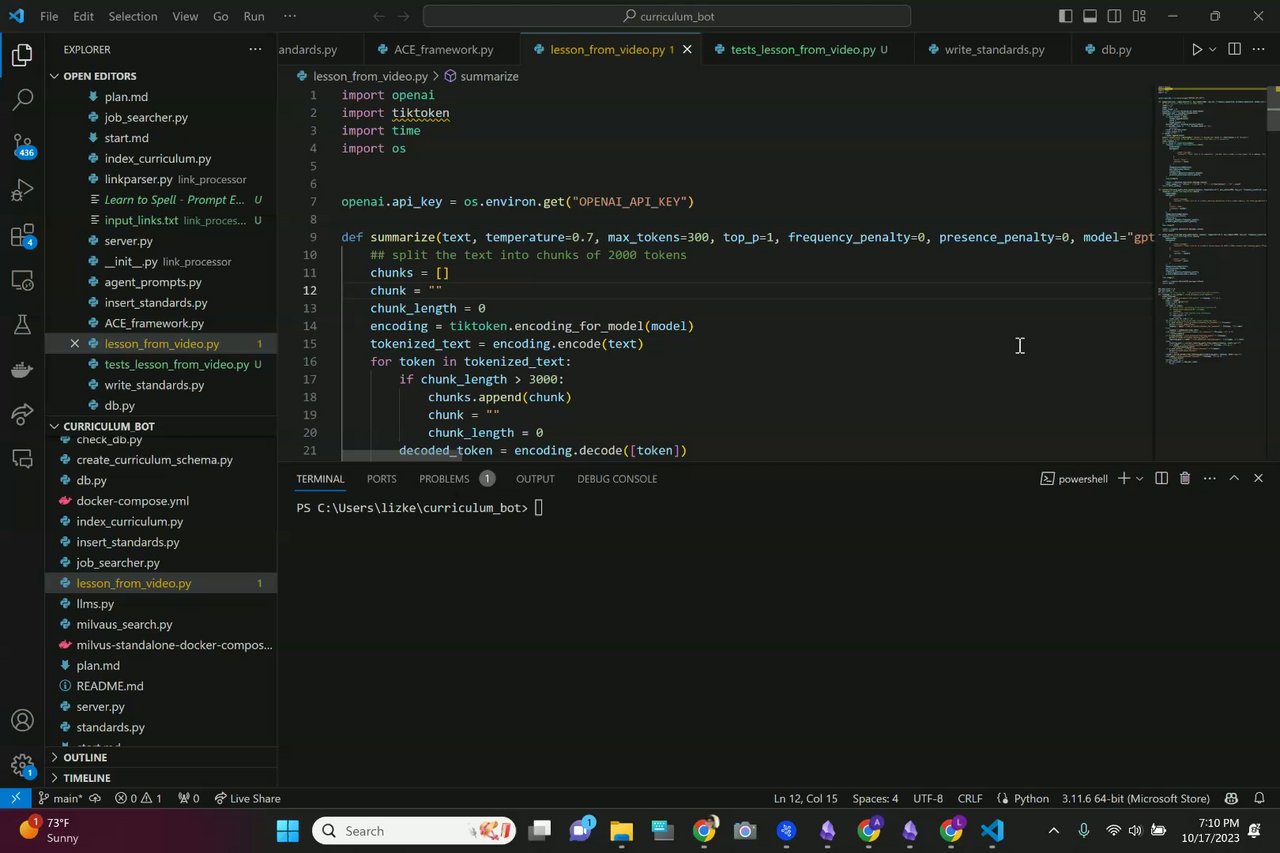Toggle the secondary side bar
Image resolution: width=1280 pixels, height=853 pixels.
(1114, 16)
